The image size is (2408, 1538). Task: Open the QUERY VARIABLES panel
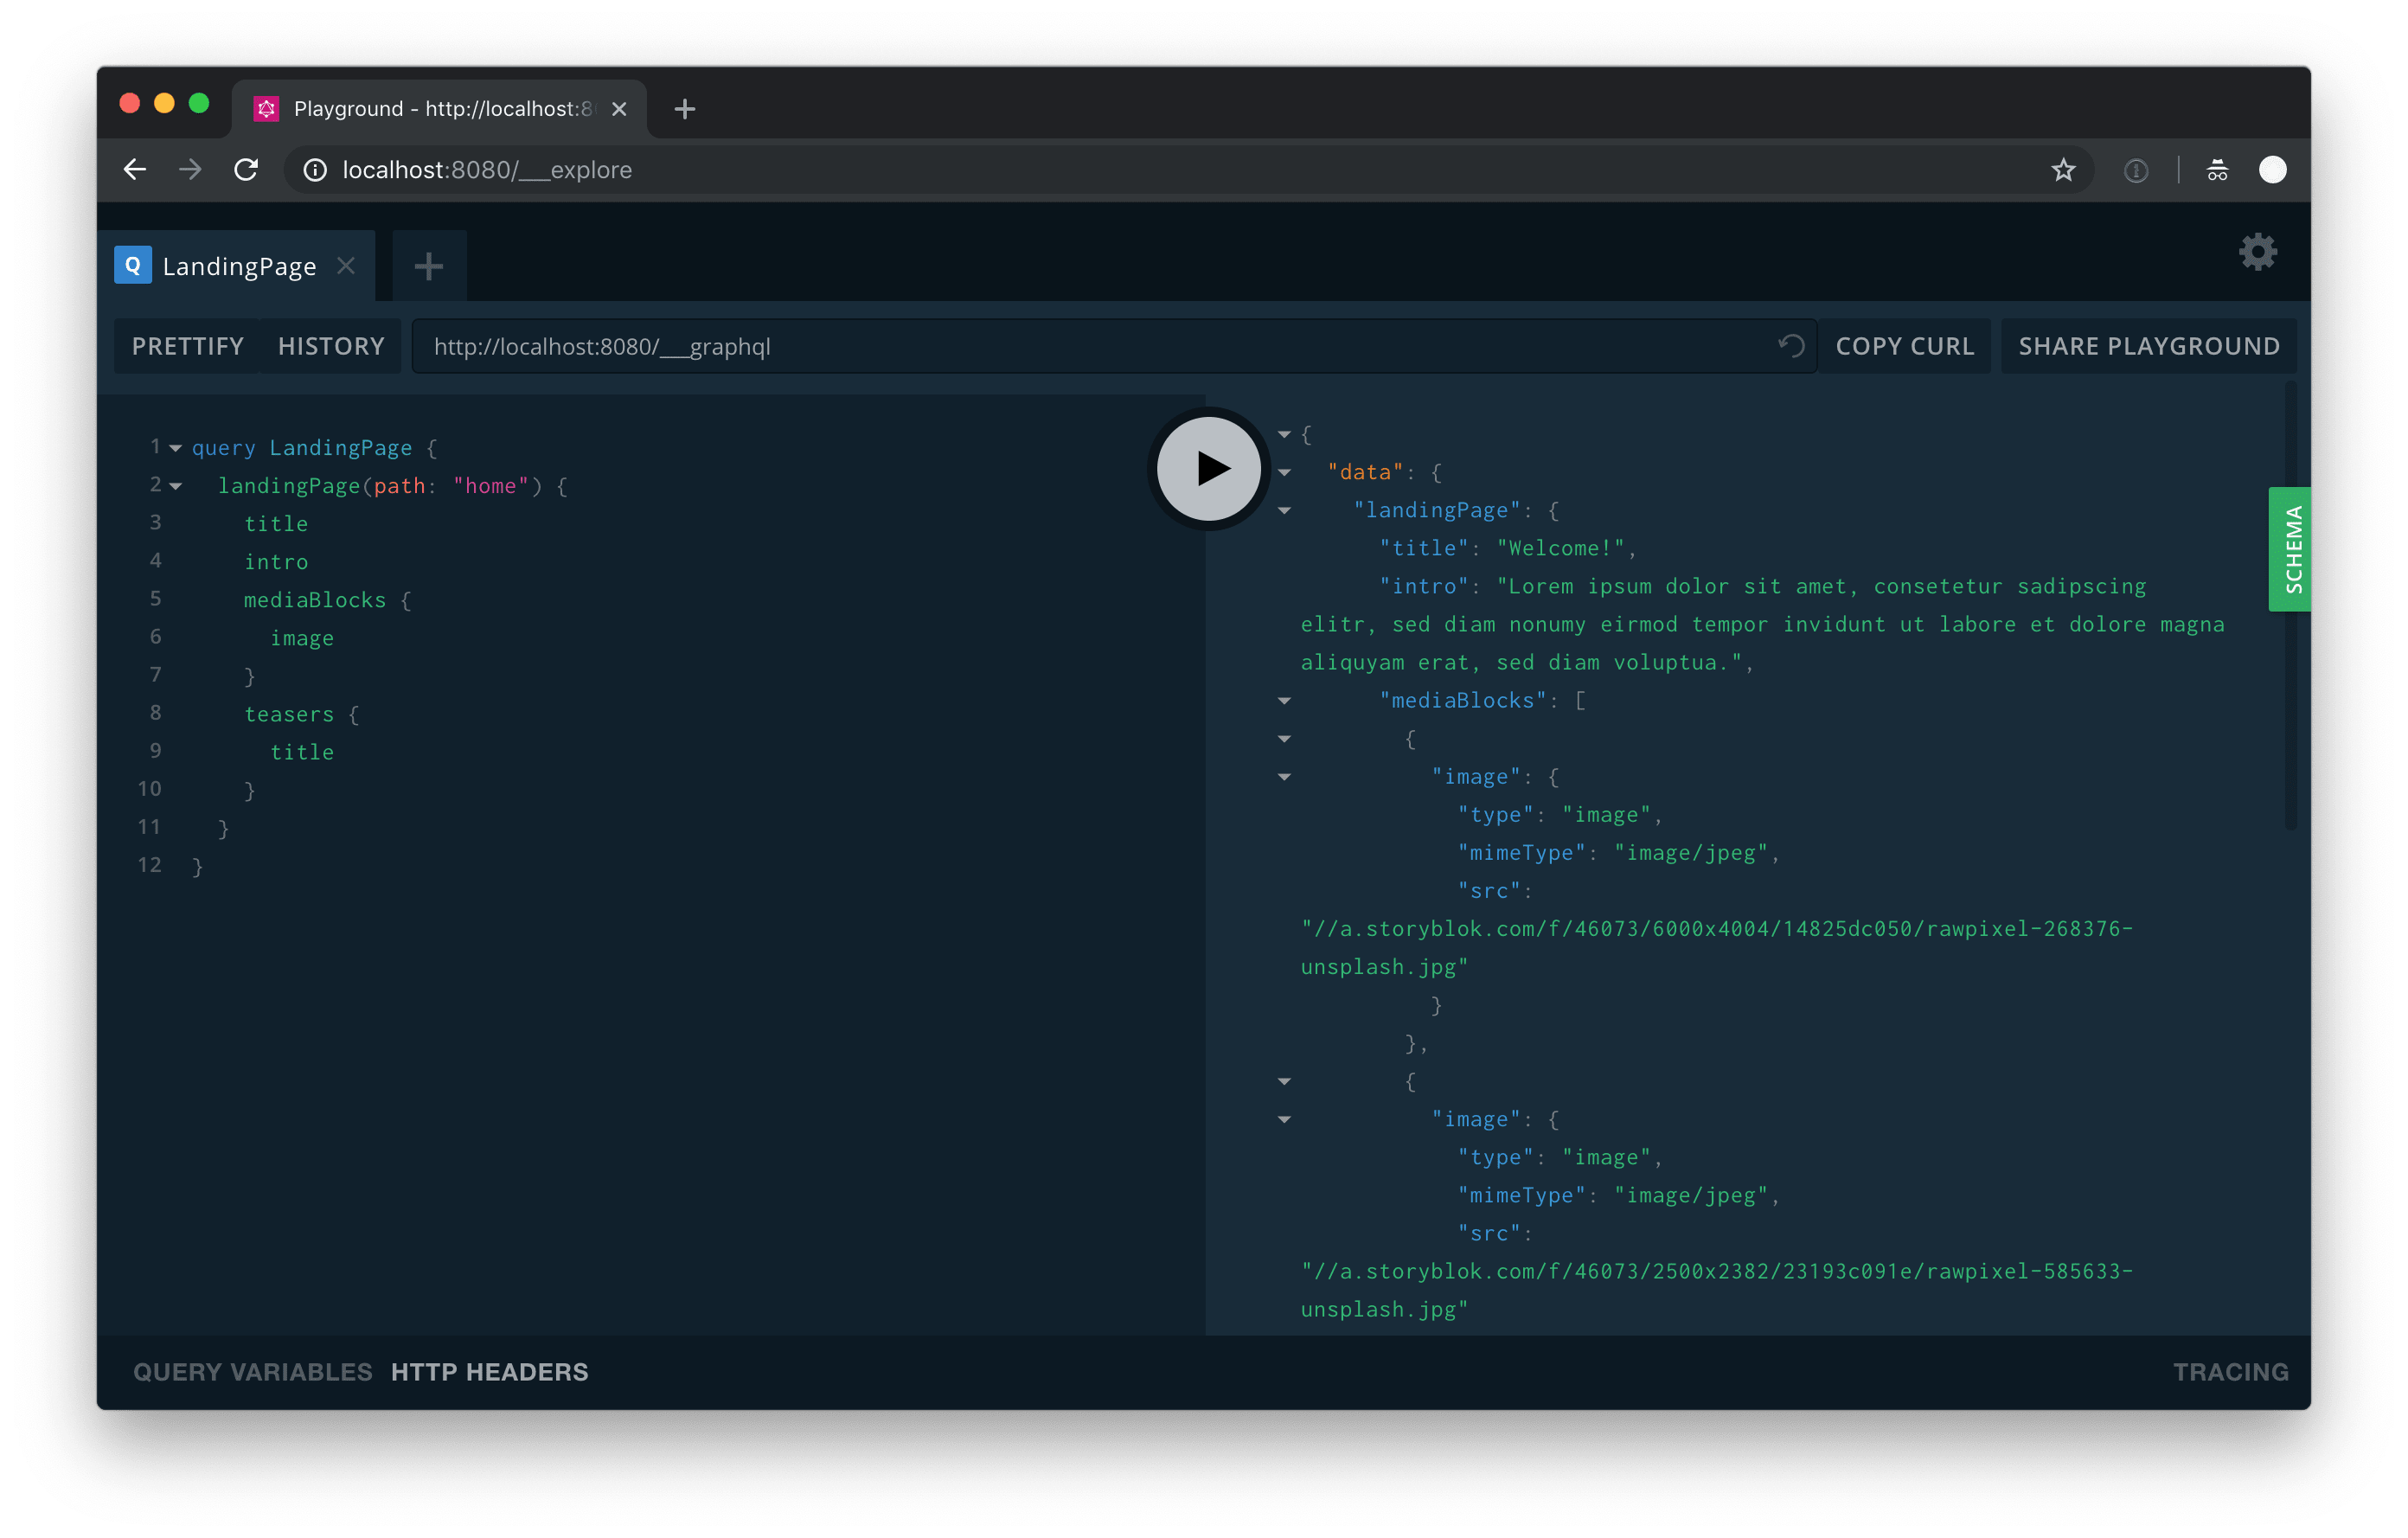pos(252,1372)
